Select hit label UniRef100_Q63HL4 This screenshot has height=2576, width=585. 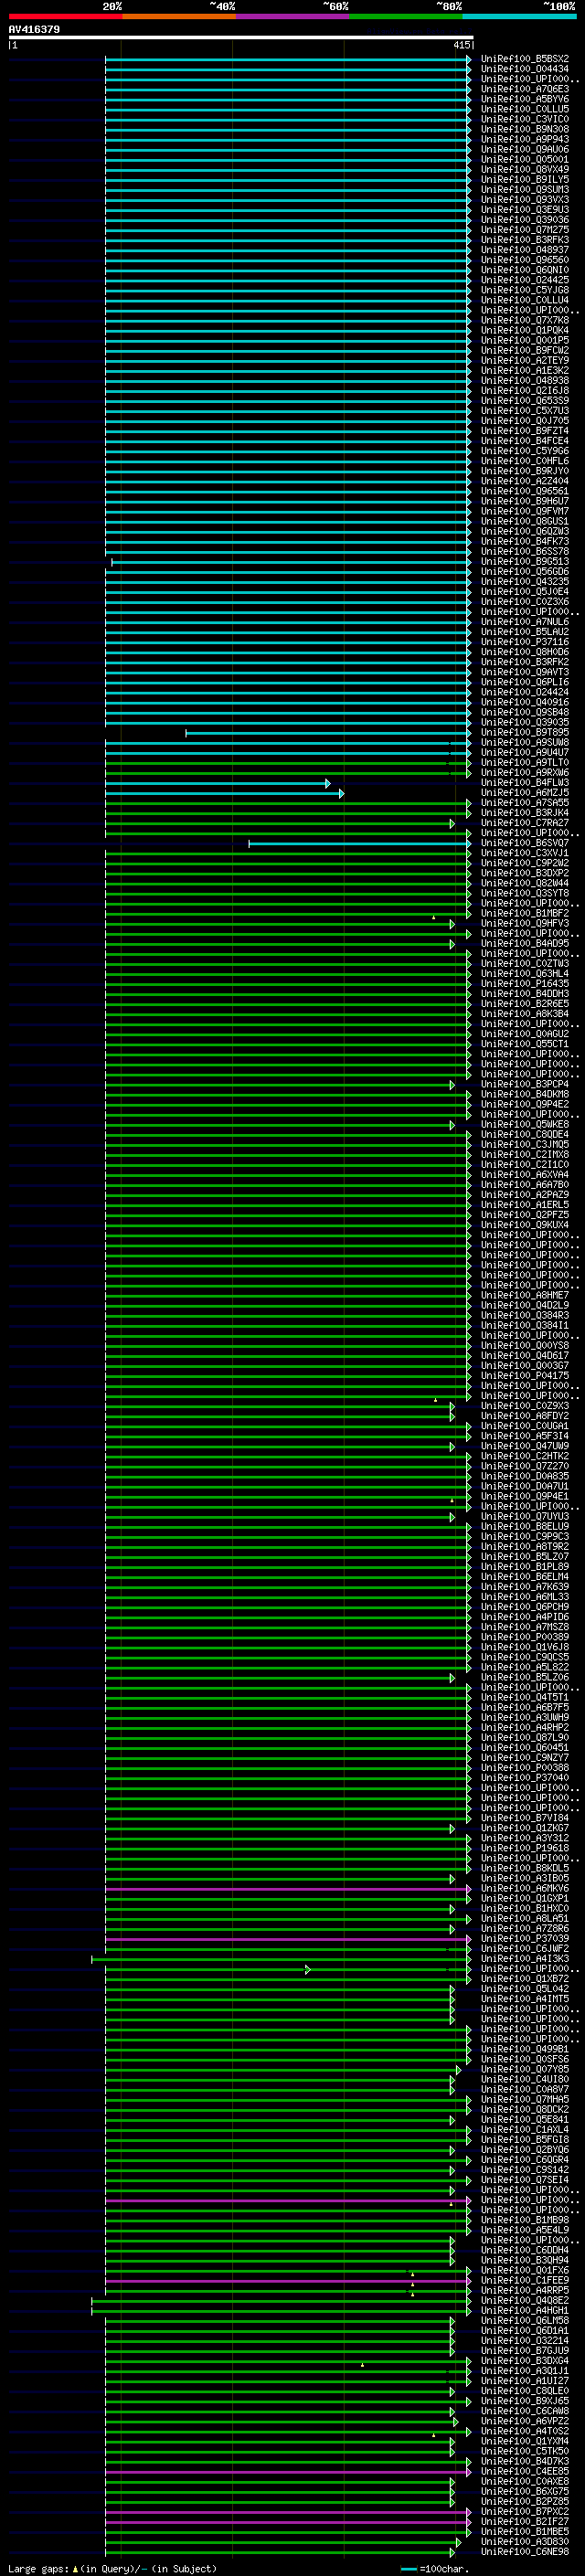click(525, 973)
